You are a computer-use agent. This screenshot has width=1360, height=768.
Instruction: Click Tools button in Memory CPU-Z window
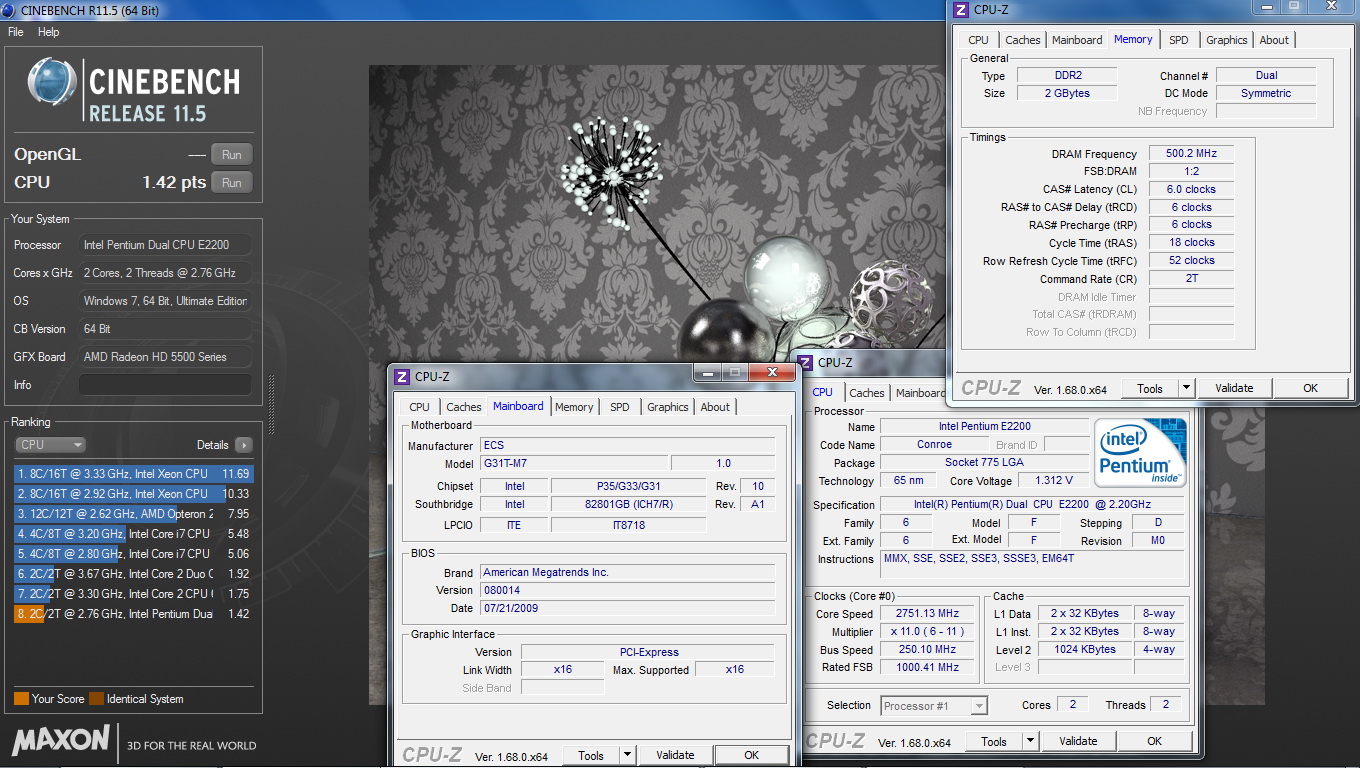(x=1150, y=388)
